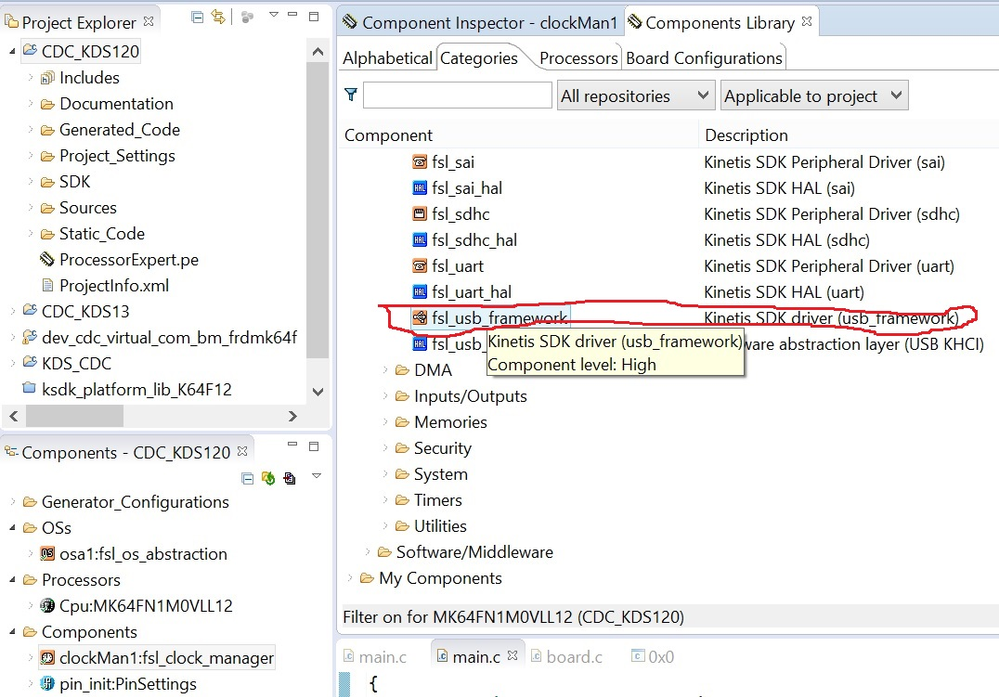Click the Includes folder icon
The height and width of the screenshot is (697, 999).
coord(47,78)
